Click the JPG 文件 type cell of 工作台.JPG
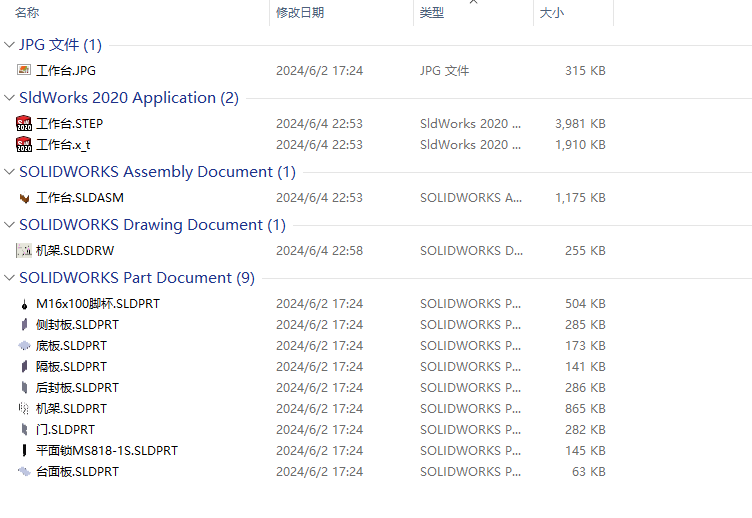752x518 pixels. (445, 71)
